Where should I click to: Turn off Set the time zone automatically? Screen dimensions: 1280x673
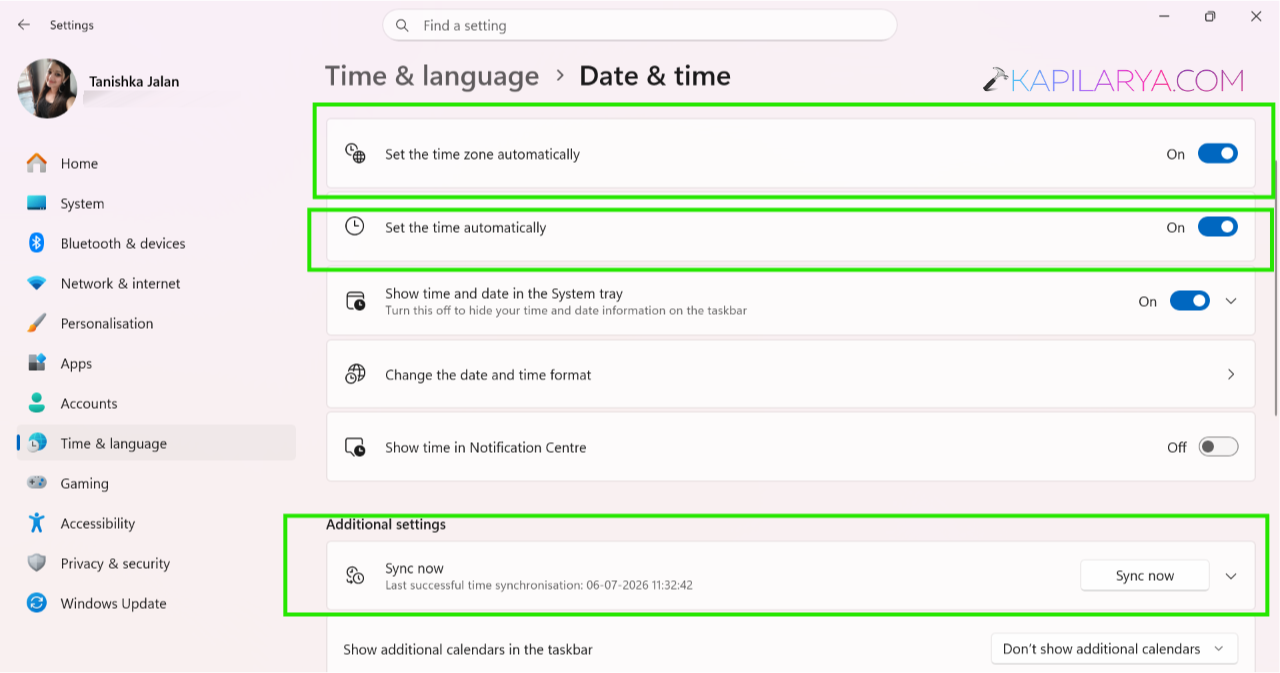click(1217, 154)
